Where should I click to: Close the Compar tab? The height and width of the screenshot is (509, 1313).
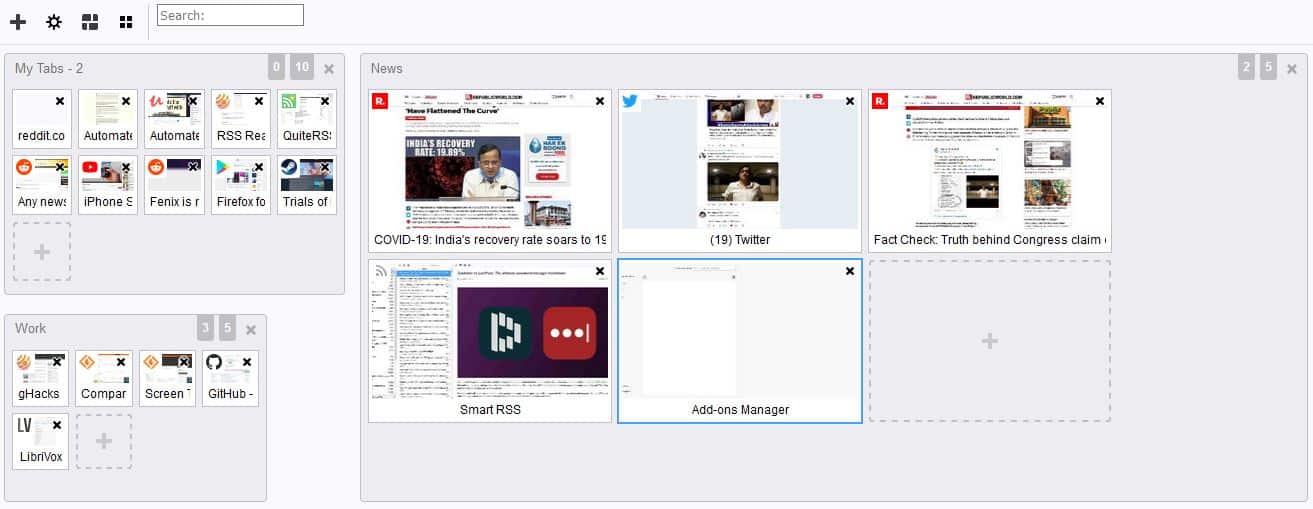click(120, 362)
